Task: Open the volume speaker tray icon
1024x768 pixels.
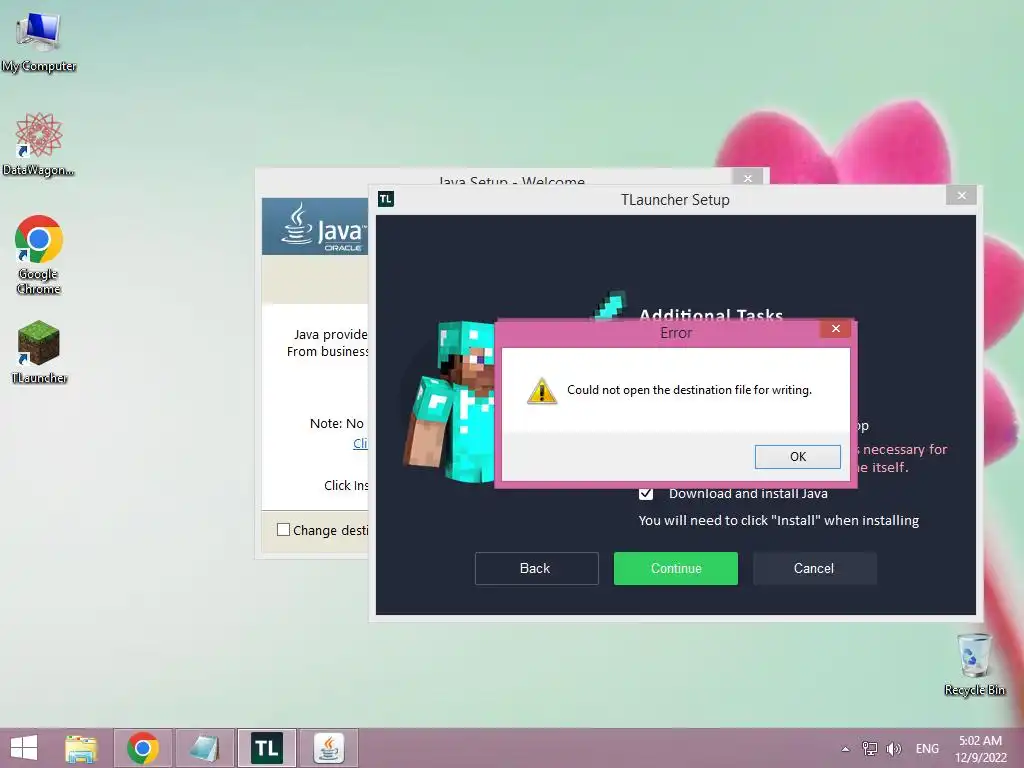Action: click(893, 748)
